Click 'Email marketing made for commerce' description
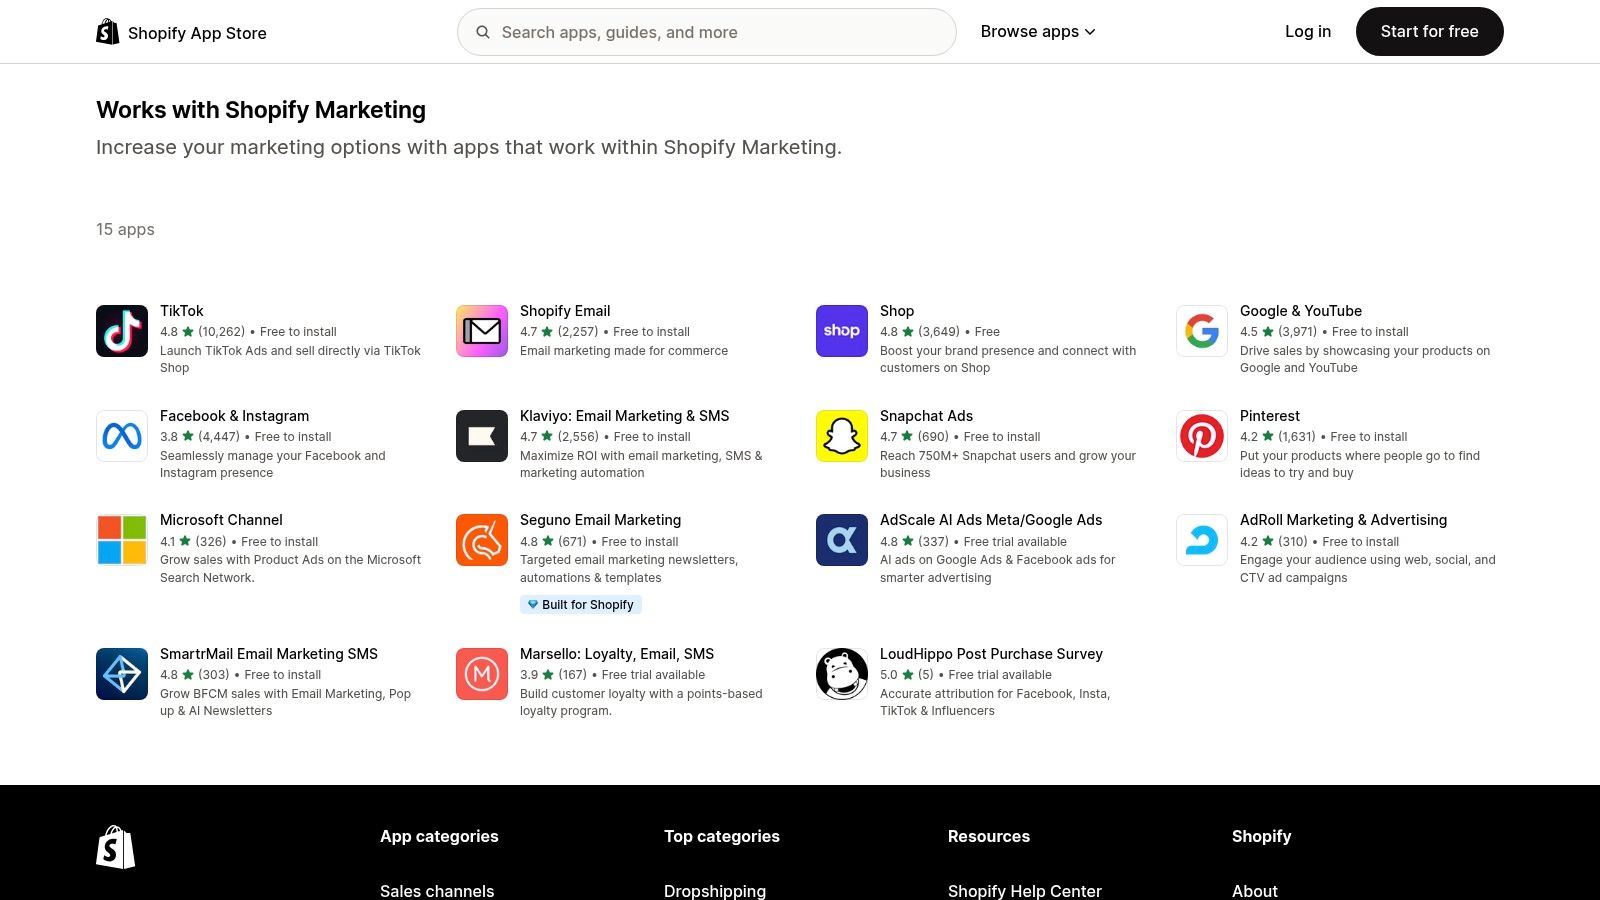The width and height of the screenshot is (1600, 900). (624, 351)
